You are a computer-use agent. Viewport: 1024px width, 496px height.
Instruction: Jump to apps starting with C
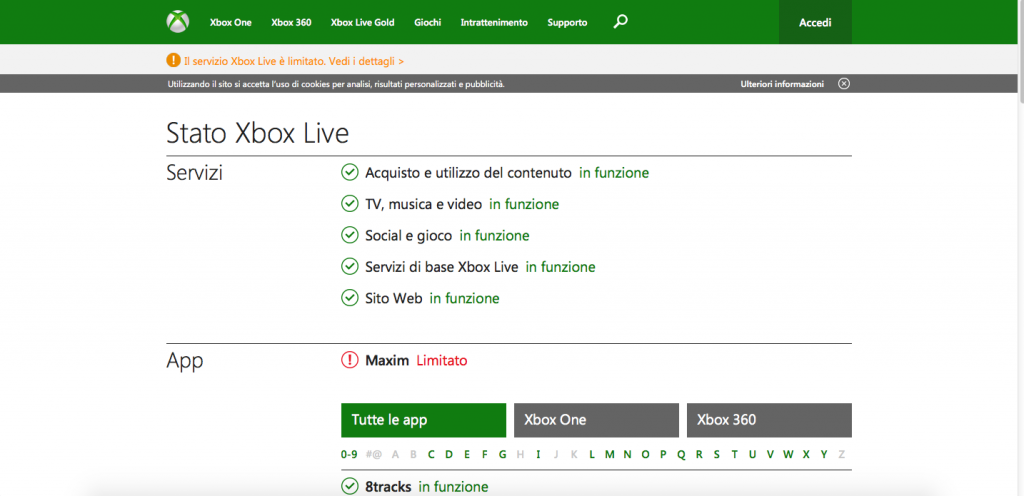coord(431,455)
